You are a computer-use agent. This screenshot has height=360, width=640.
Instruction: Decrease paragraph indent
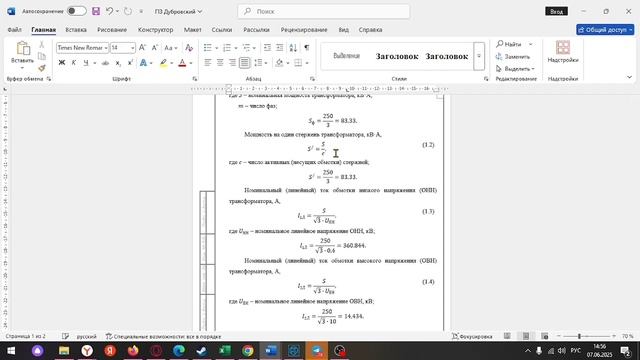pos(267,48)
